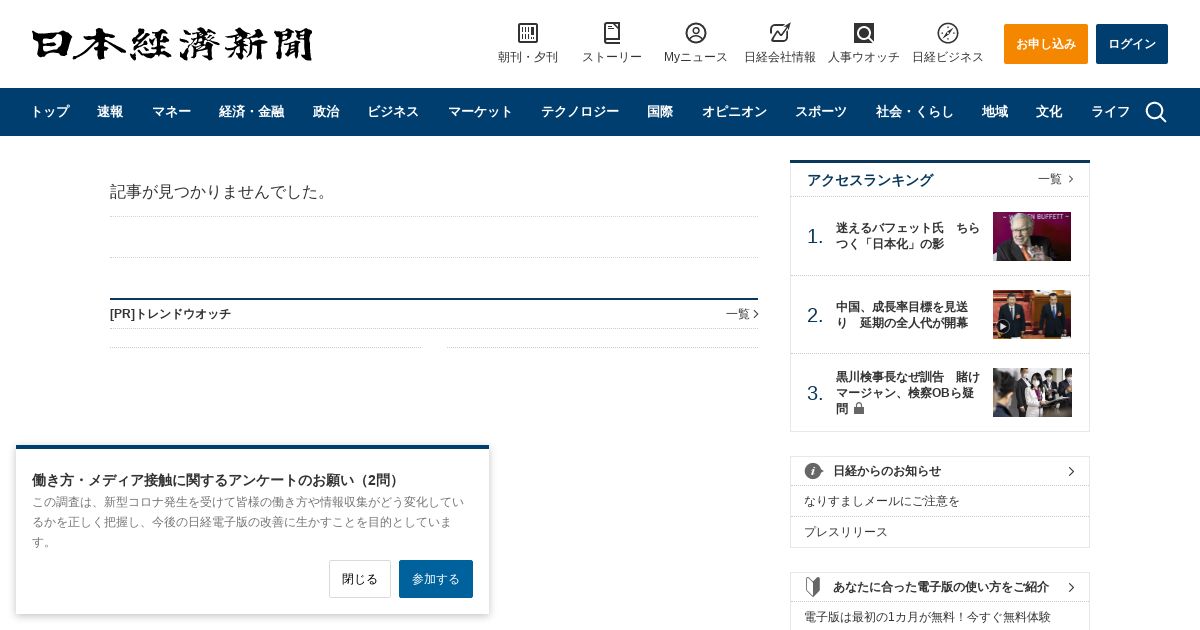Open the マーケット section
The image size is (1200, 630).
tap(480, 112)
